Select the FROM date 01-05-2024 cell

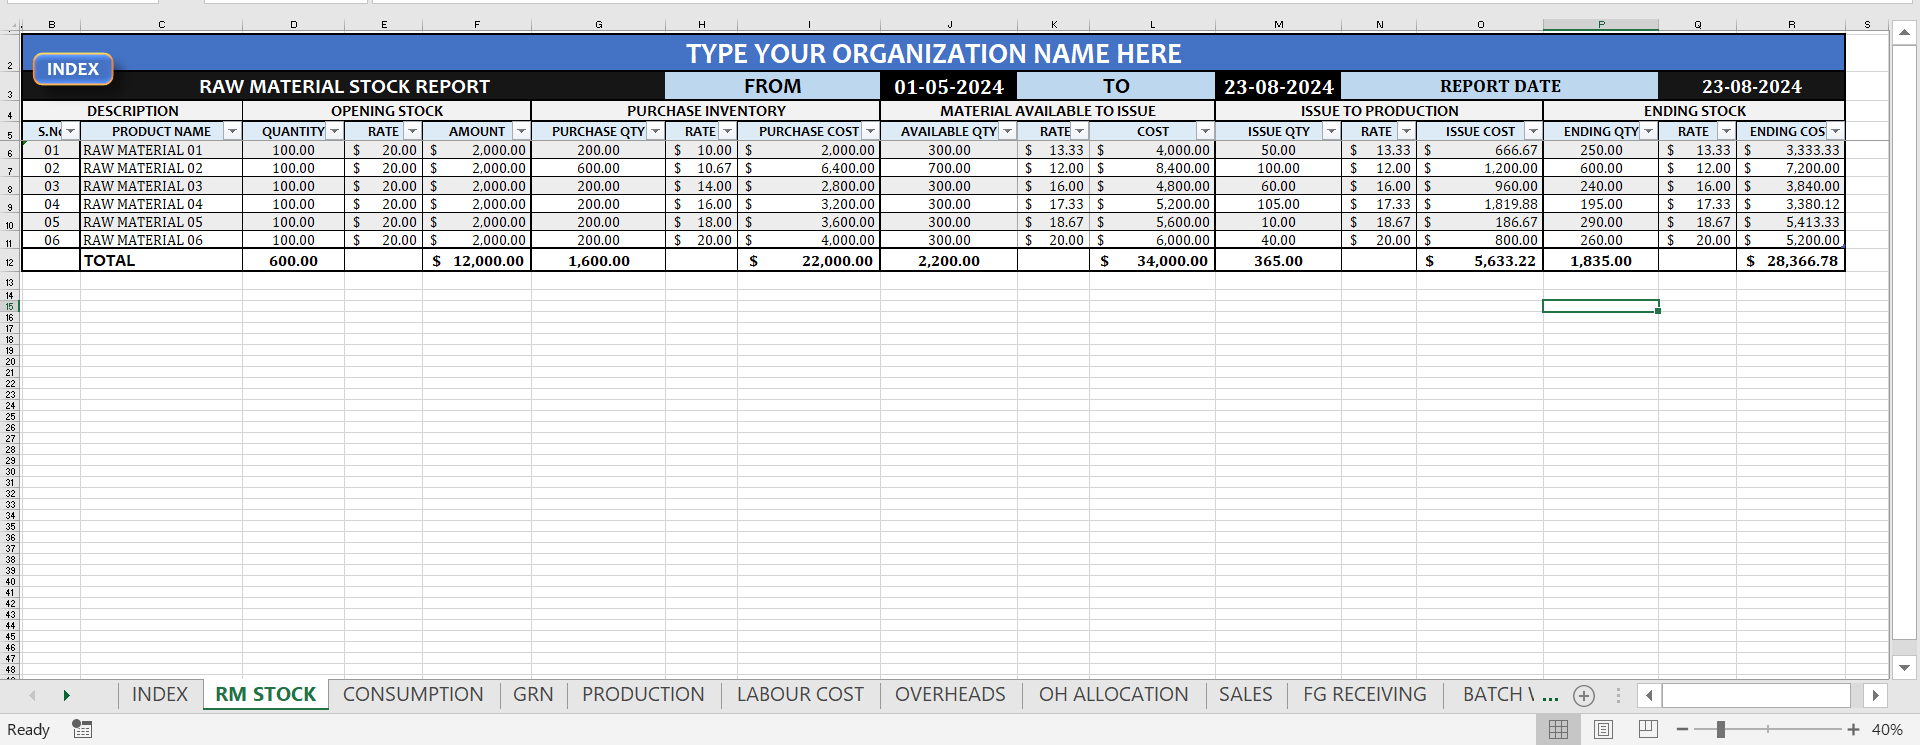pyautogui.click(x=948, y=86)
